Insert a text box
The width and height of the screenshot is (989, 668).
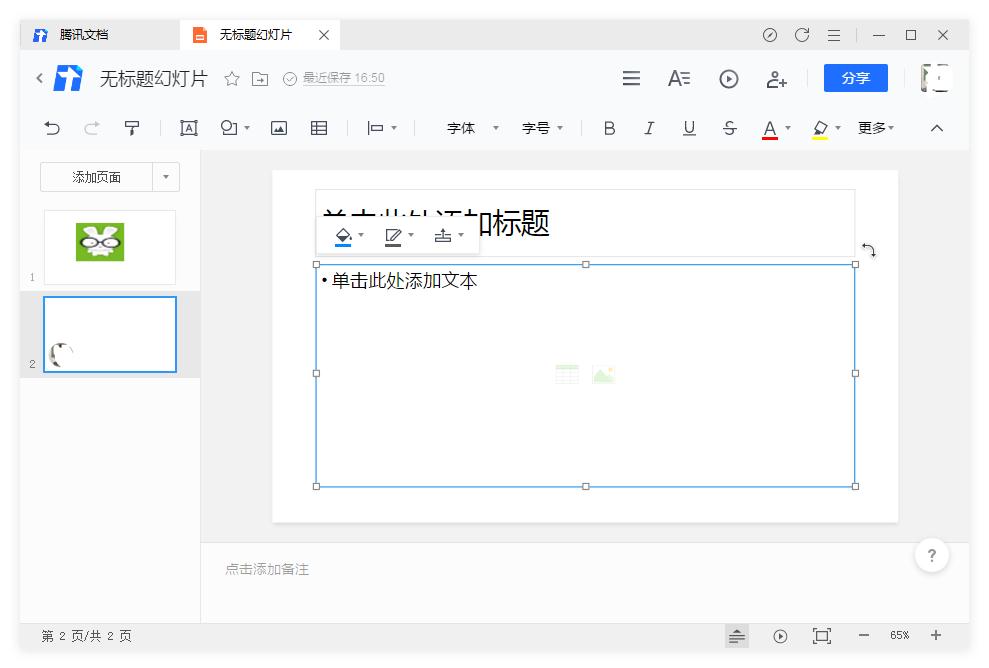(189, 129)
